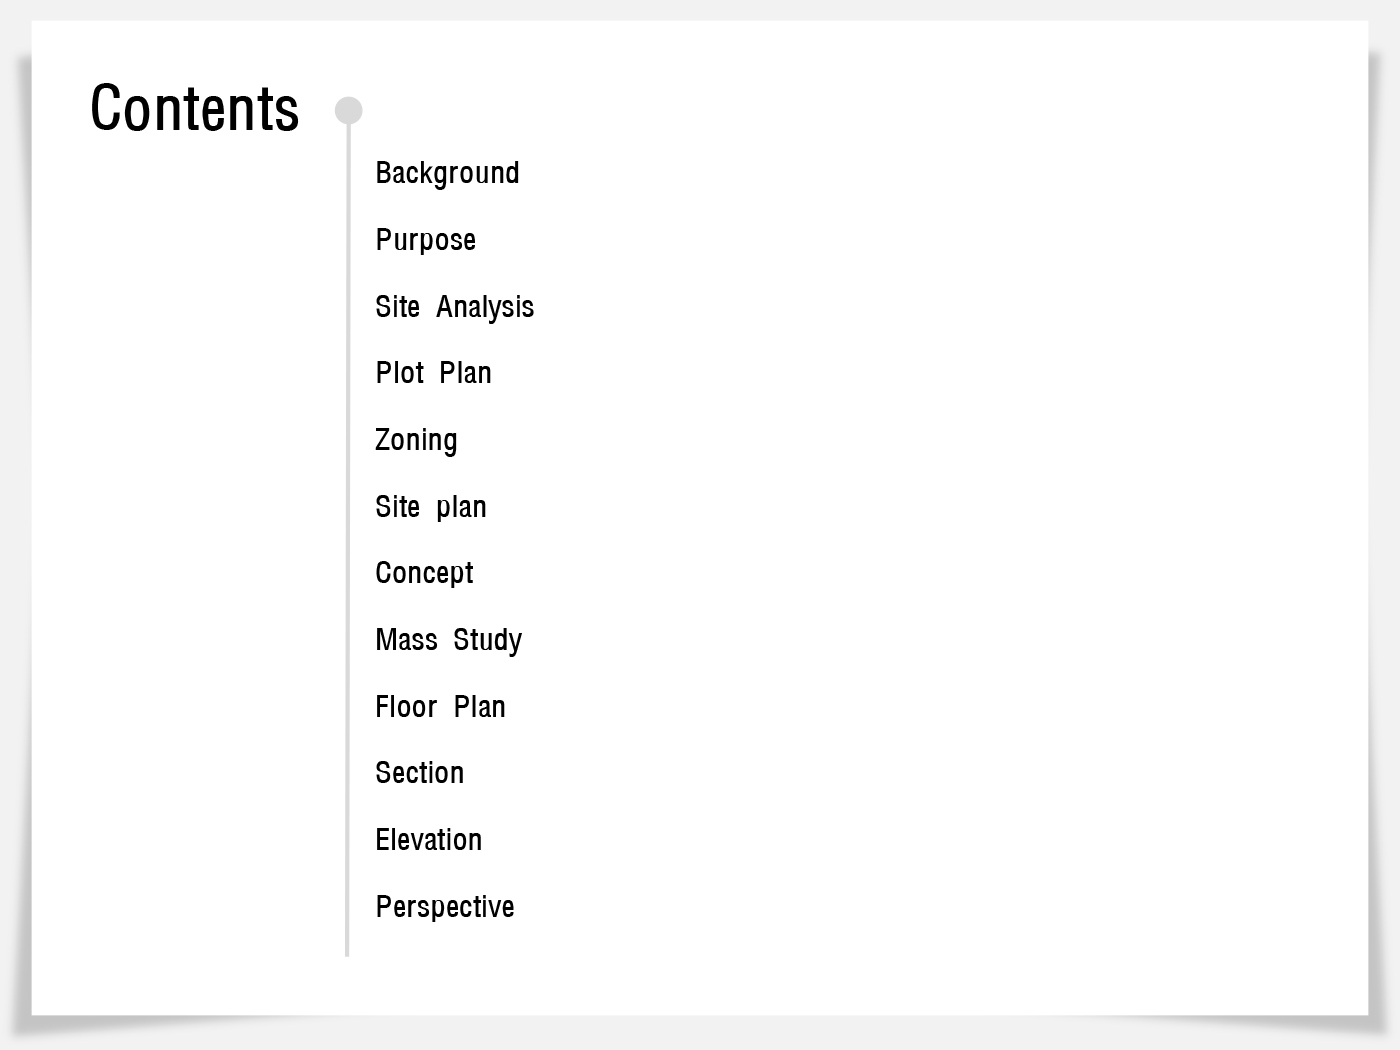Click the word Plot in Plot Plan
Image resolution: width=1400 pixels, height=1050 pixels.
point(400,373)
